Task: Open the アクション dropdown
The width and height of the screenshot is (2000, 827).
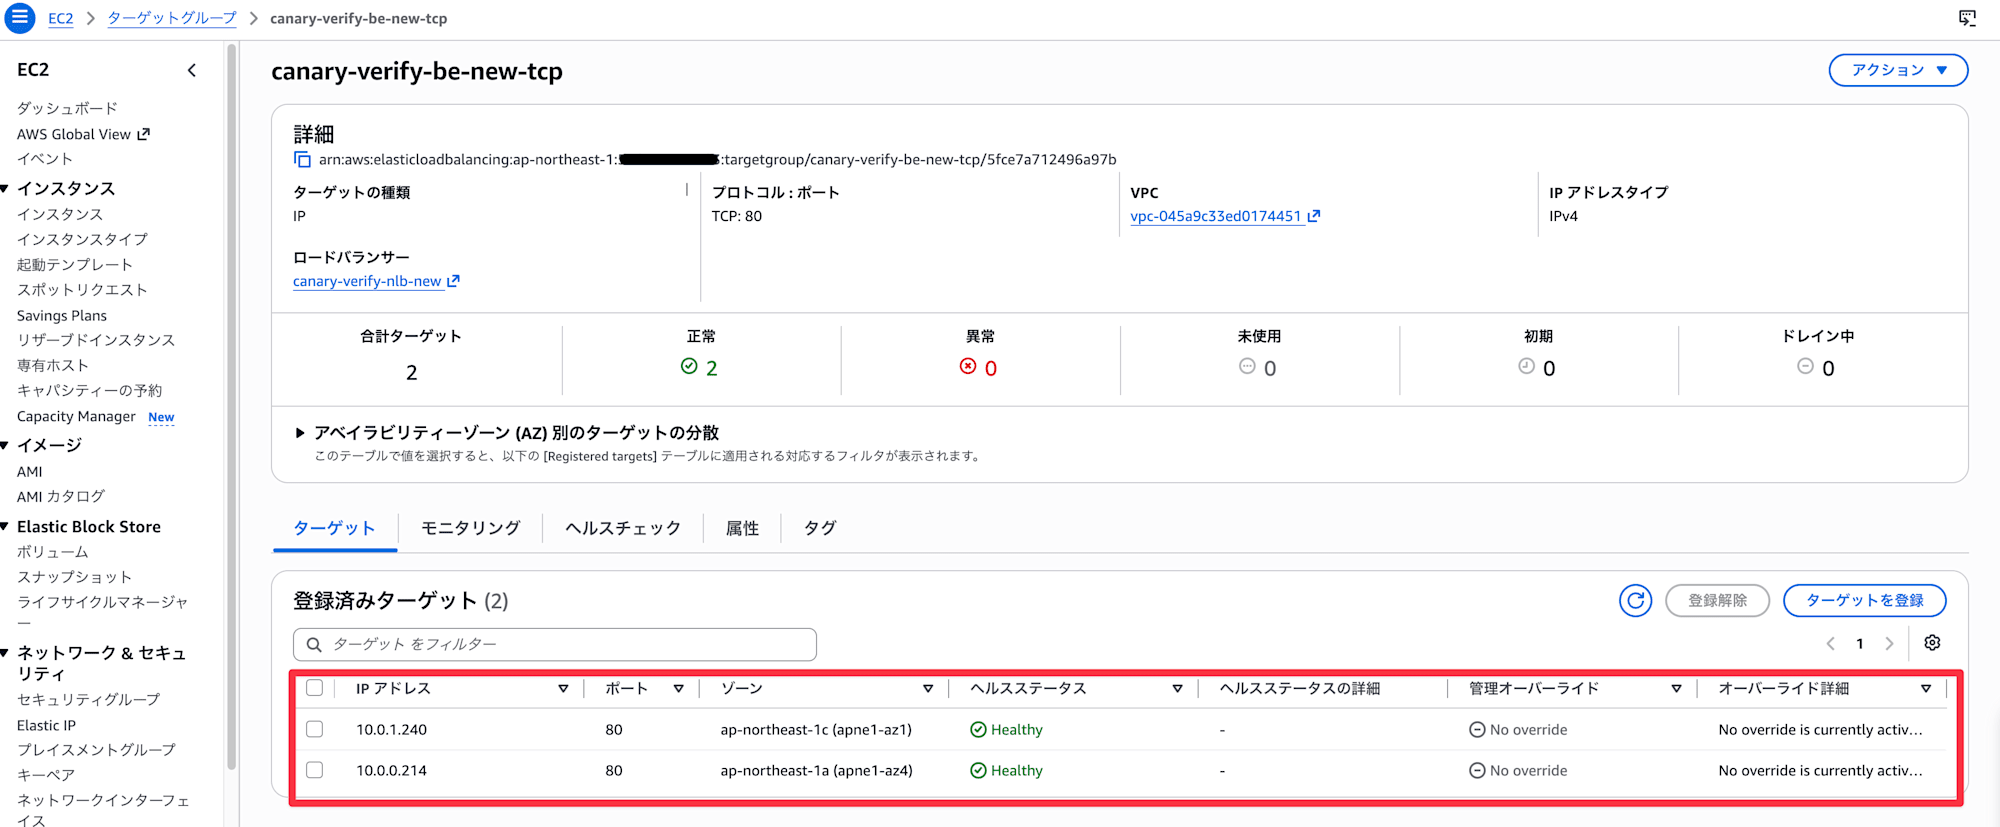Action: [x=1898, y=70]
